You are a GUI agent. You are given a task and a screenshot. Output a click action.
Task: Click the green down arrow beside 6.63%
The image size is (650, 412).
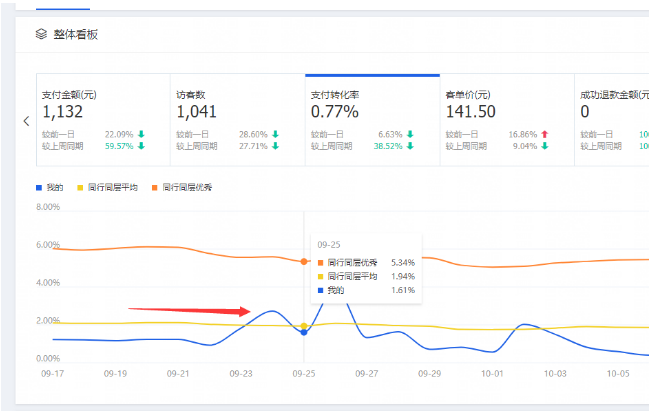click(x=410, y=134)
